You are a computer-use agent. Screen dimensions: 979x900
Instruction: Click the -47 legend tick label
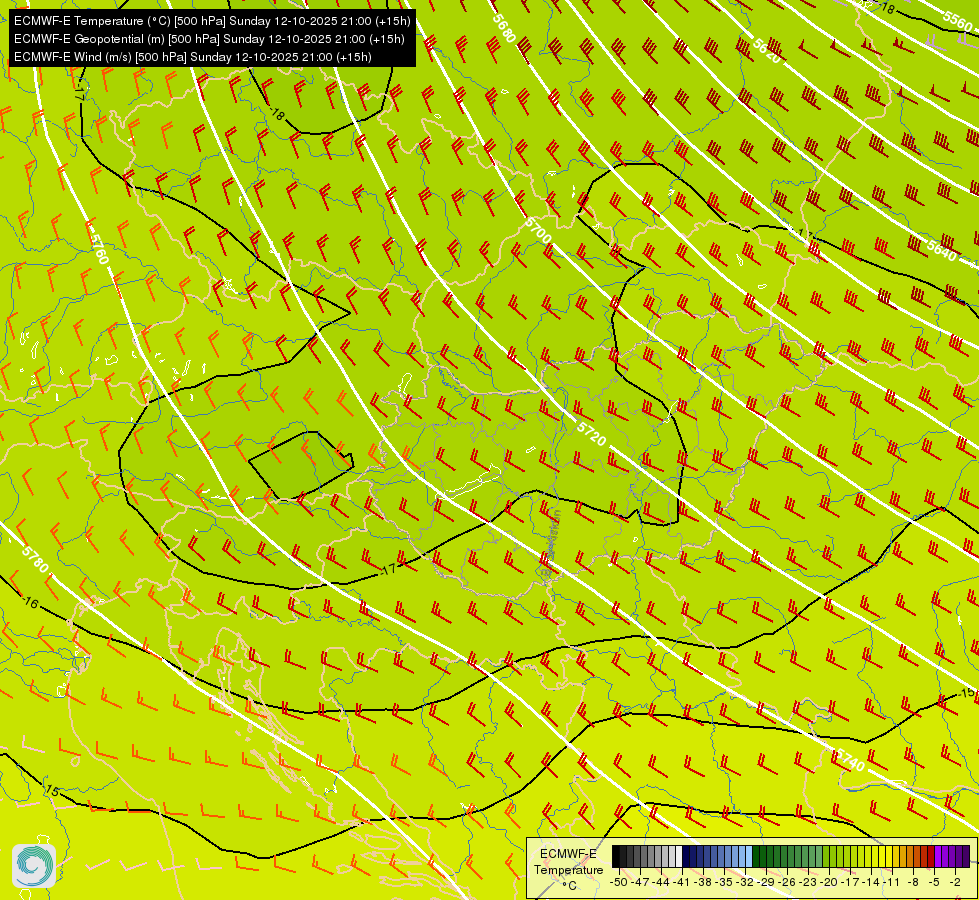(640, 882)
